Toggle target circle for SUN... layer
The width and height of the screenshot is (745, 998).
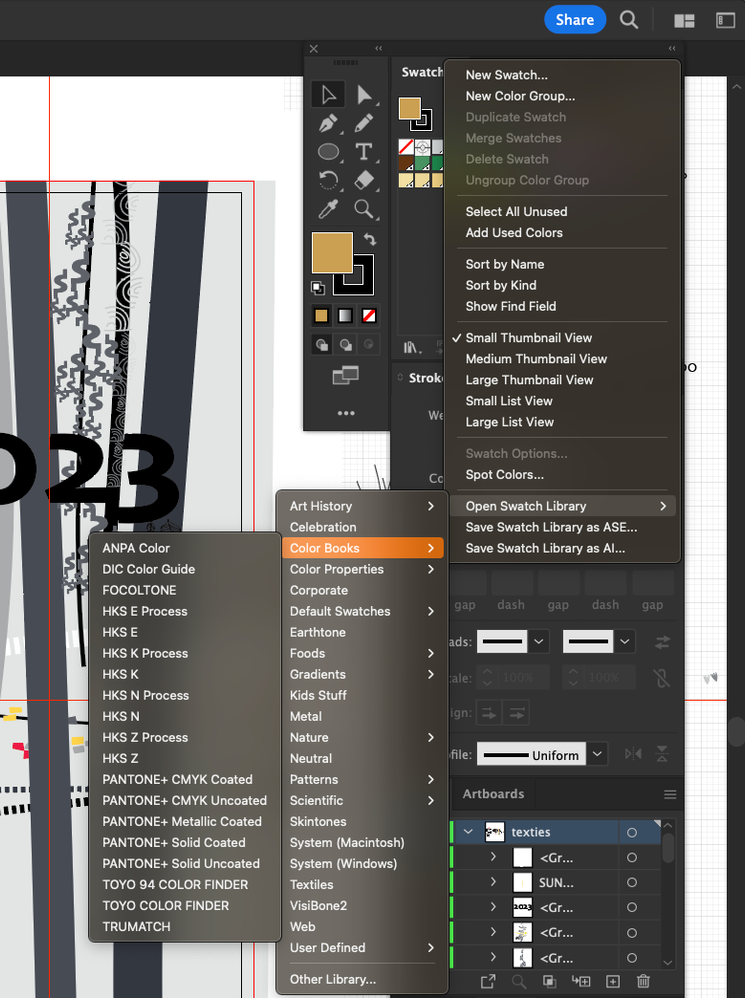(632, 883)
